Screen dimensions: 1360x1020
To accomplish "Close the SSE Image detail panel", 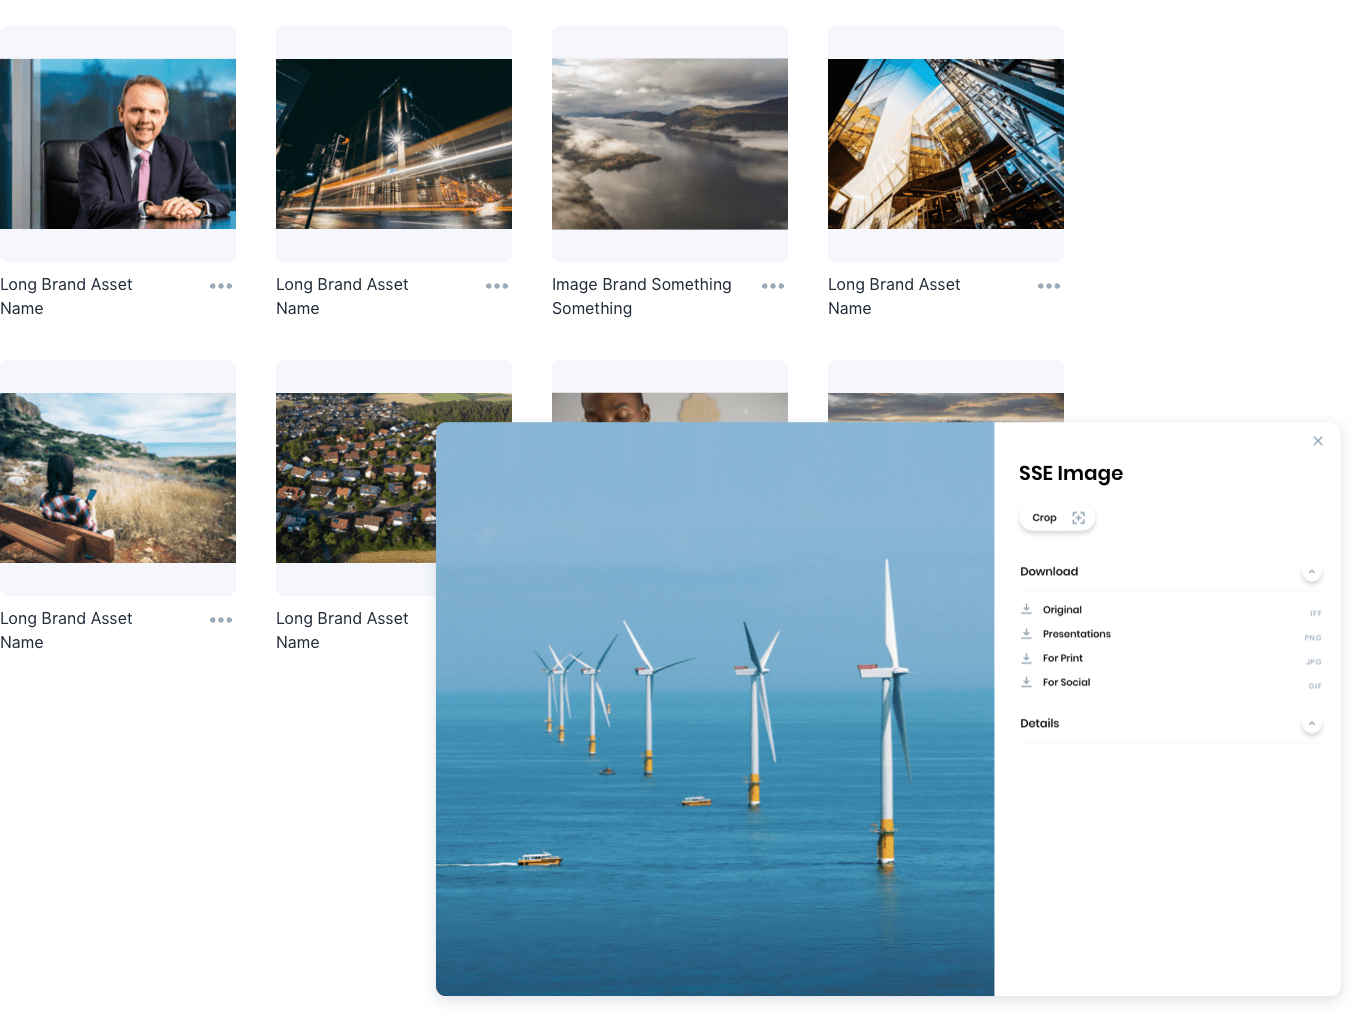I will (1318, 441).
